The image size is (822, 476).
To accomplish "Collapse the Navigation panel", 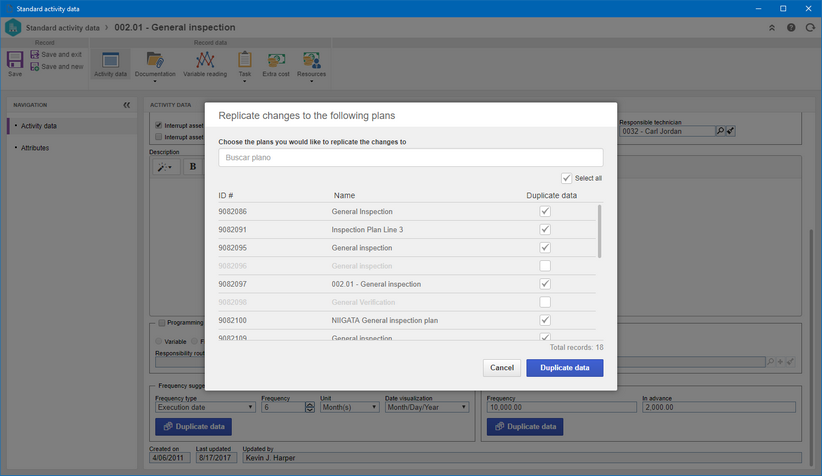I will coord(126,105).
